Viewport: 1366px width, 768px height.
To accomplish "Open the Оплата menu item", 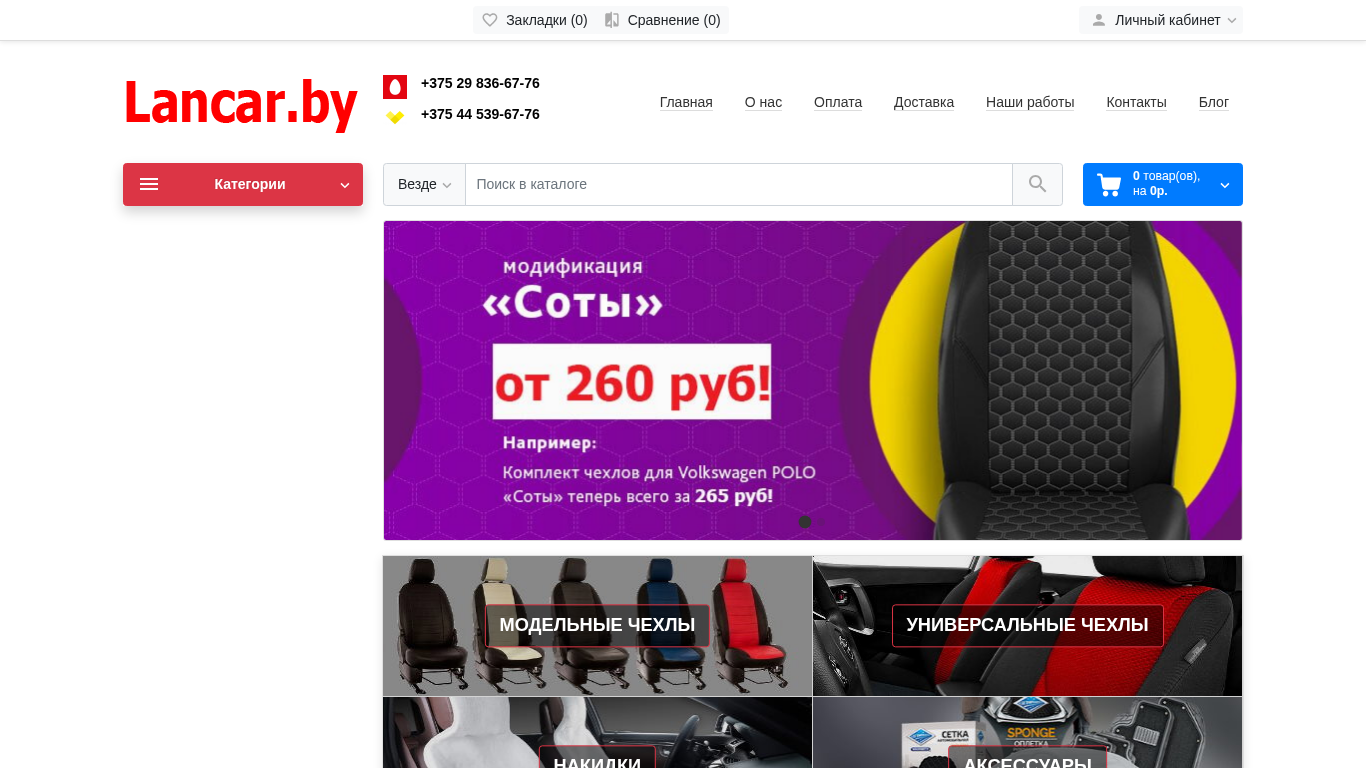I will tap(838, 102).
